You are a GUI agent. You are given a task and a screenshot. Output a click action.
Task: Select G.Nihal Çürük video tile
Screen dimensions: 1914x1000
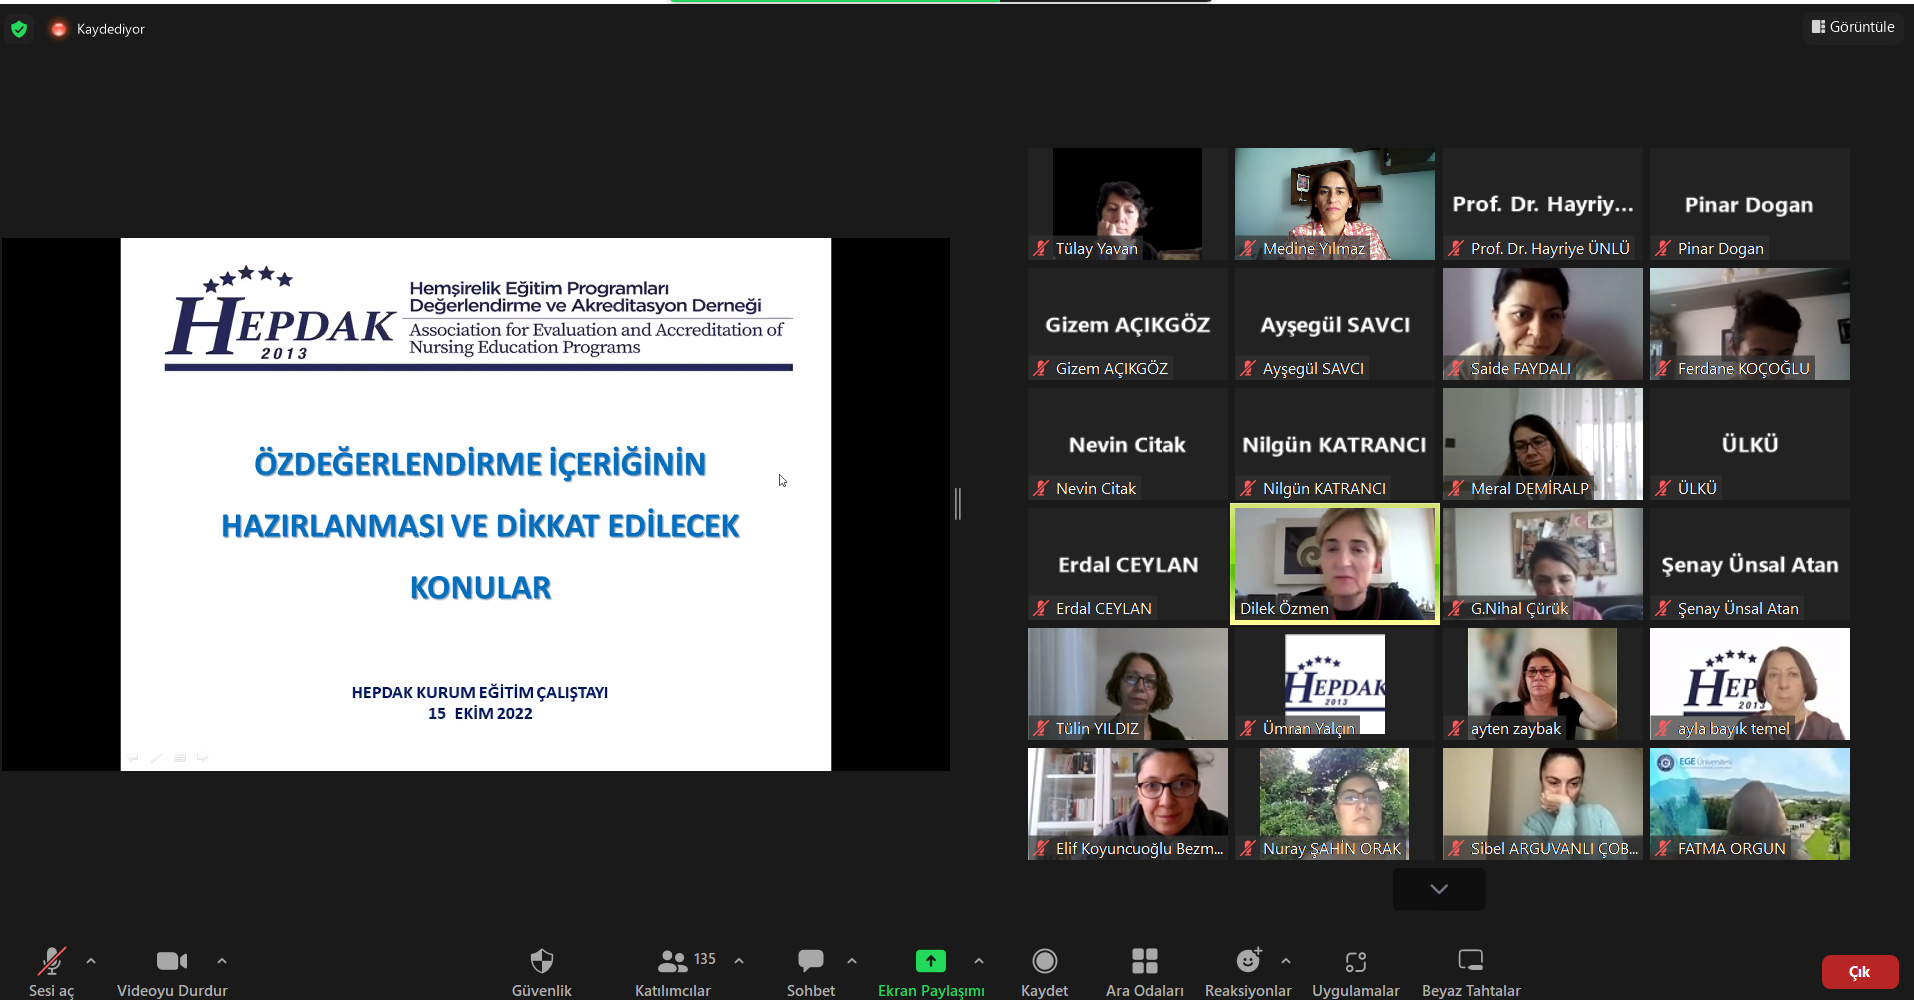1543,564
